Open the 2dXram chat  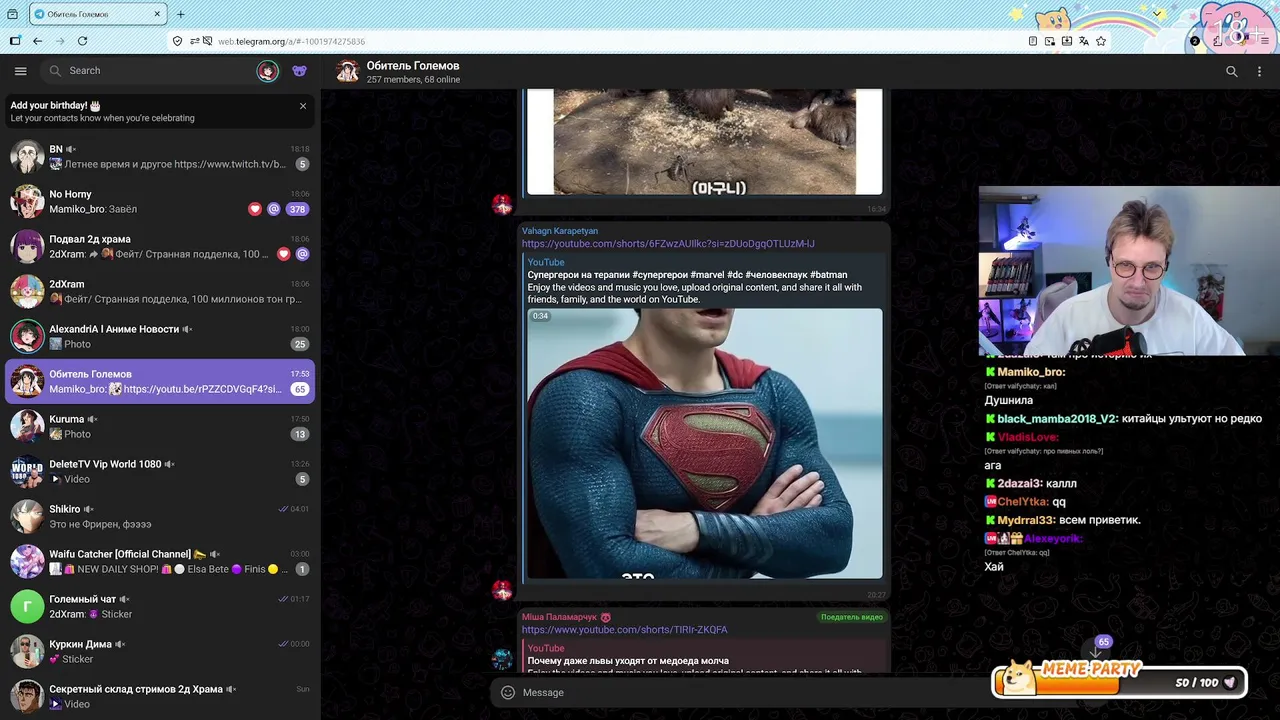coord(160,291)
